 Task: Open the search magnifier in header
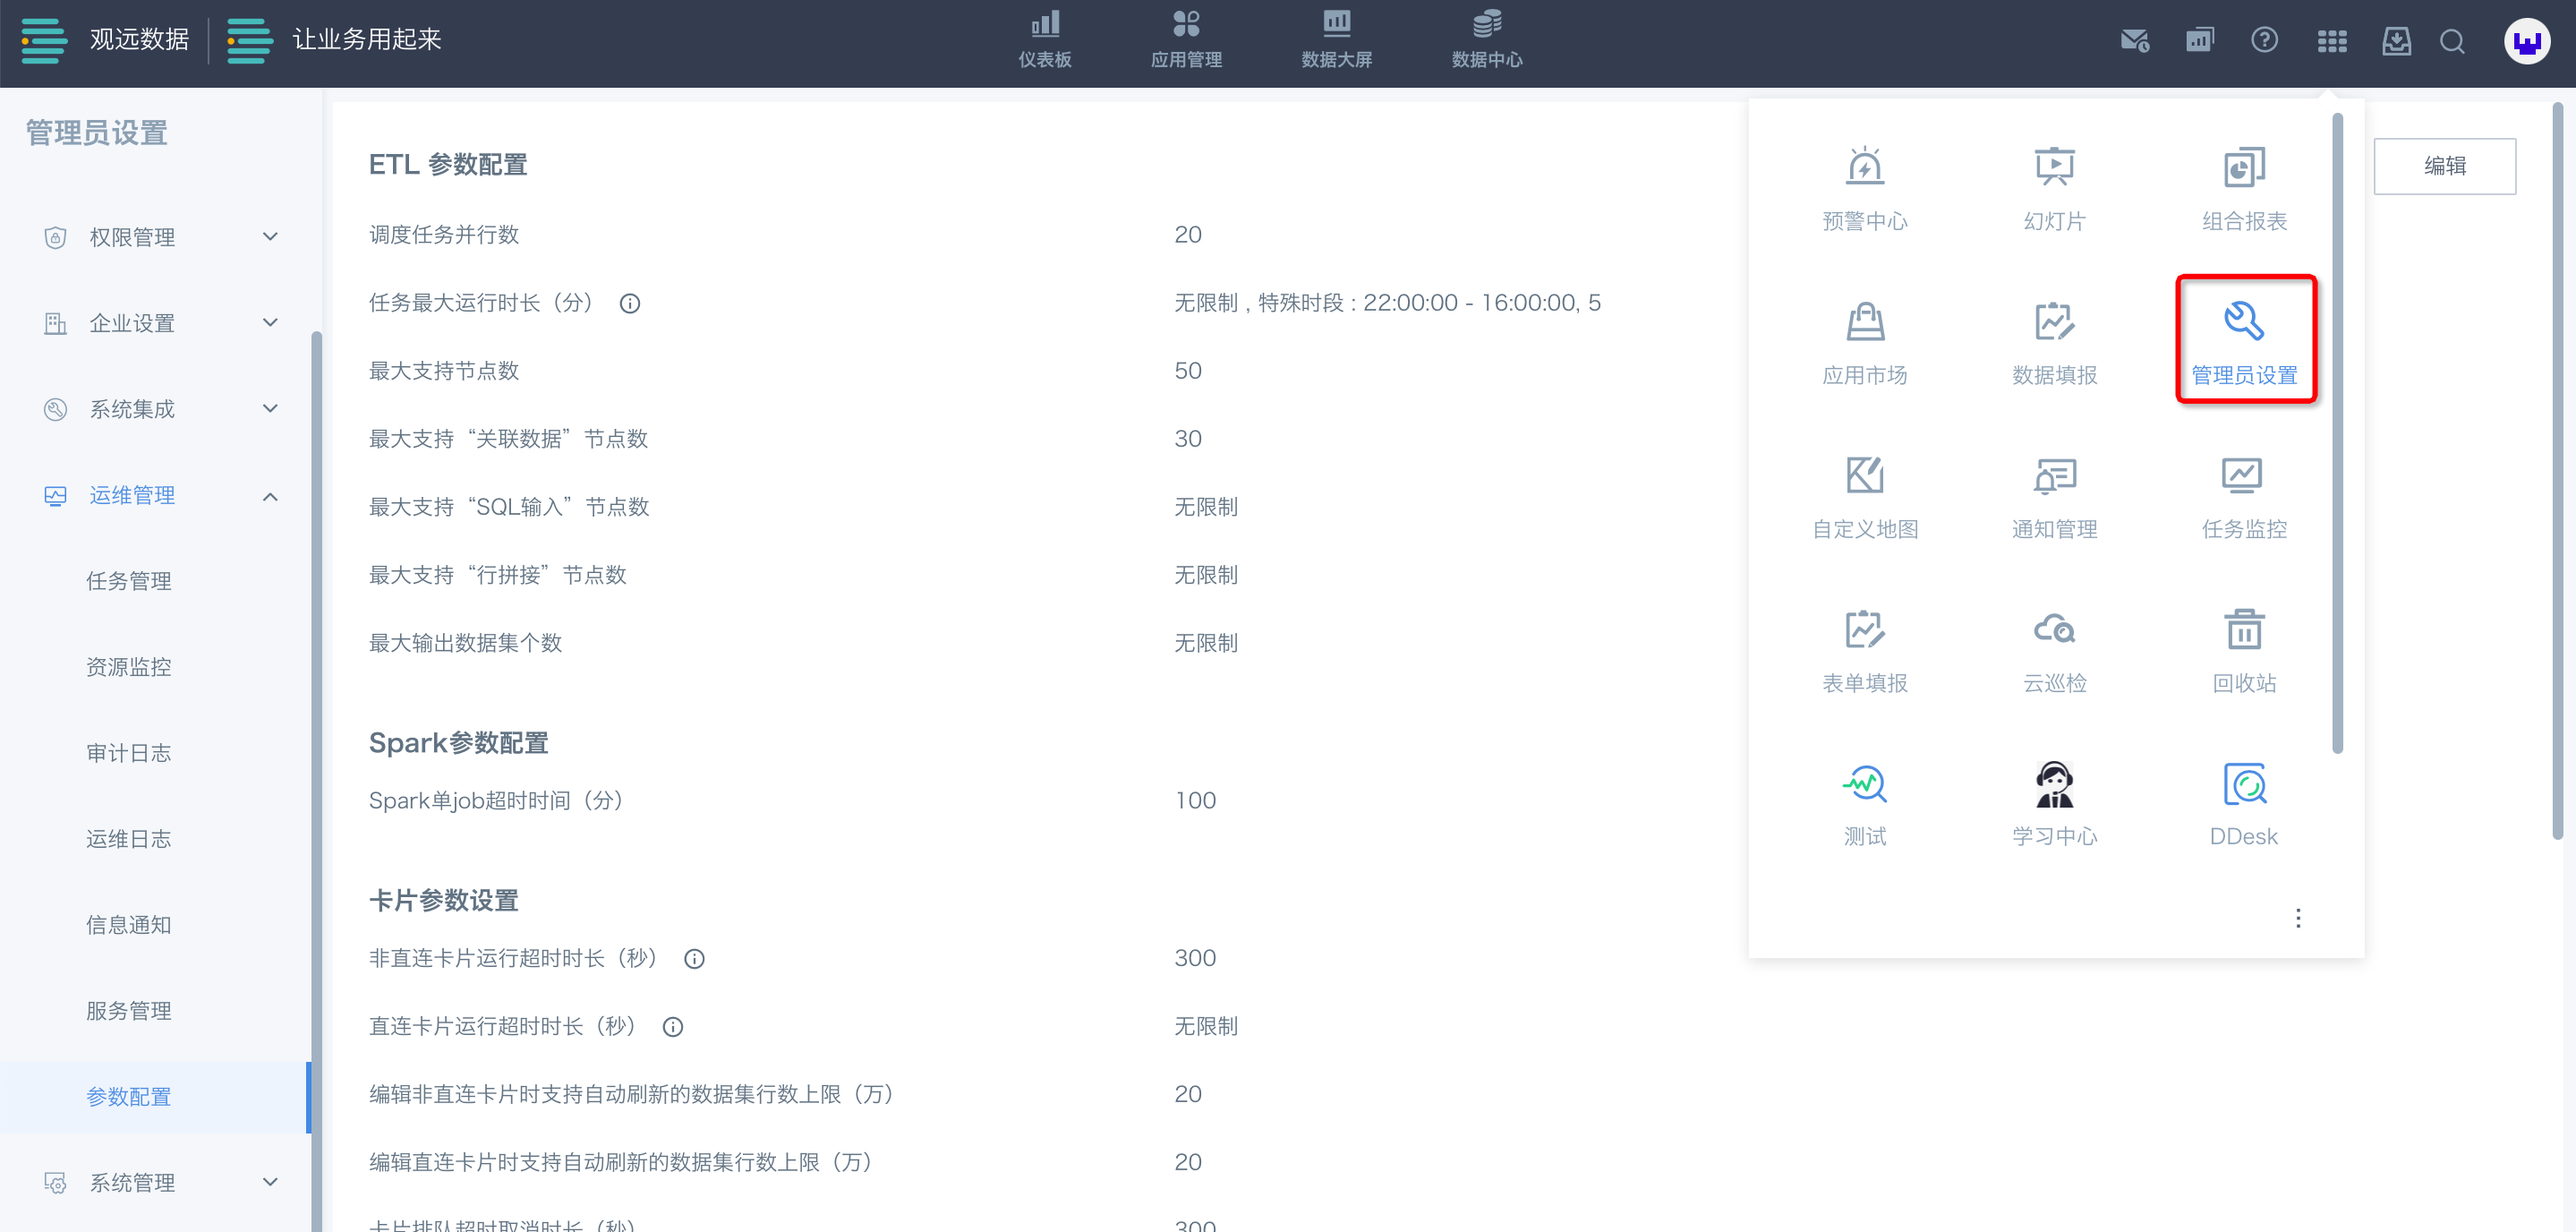(2452, 41)
